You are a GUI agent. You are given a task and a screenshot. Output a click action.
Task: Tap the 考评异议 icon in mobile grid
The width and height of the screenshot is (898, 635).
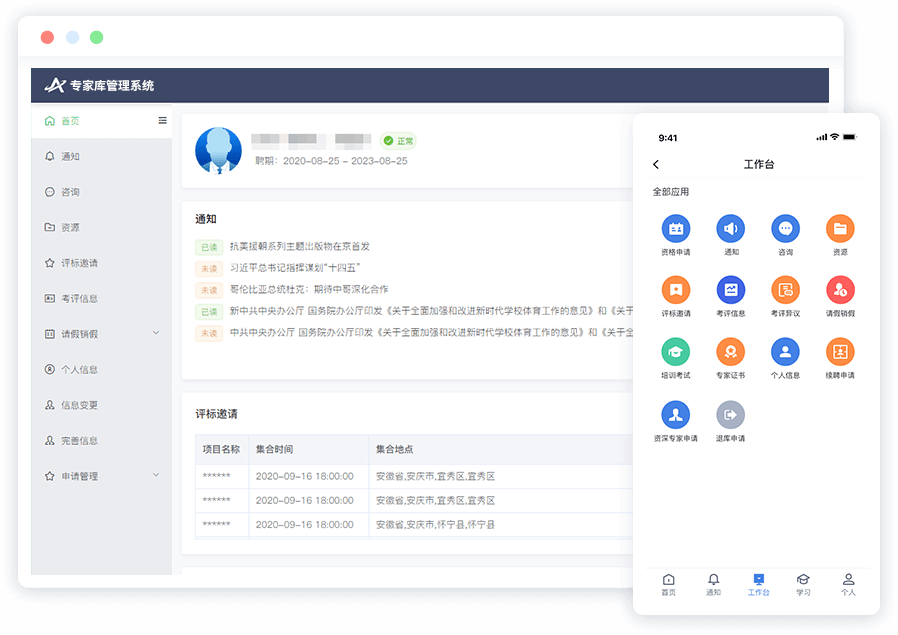click(785, 291)
